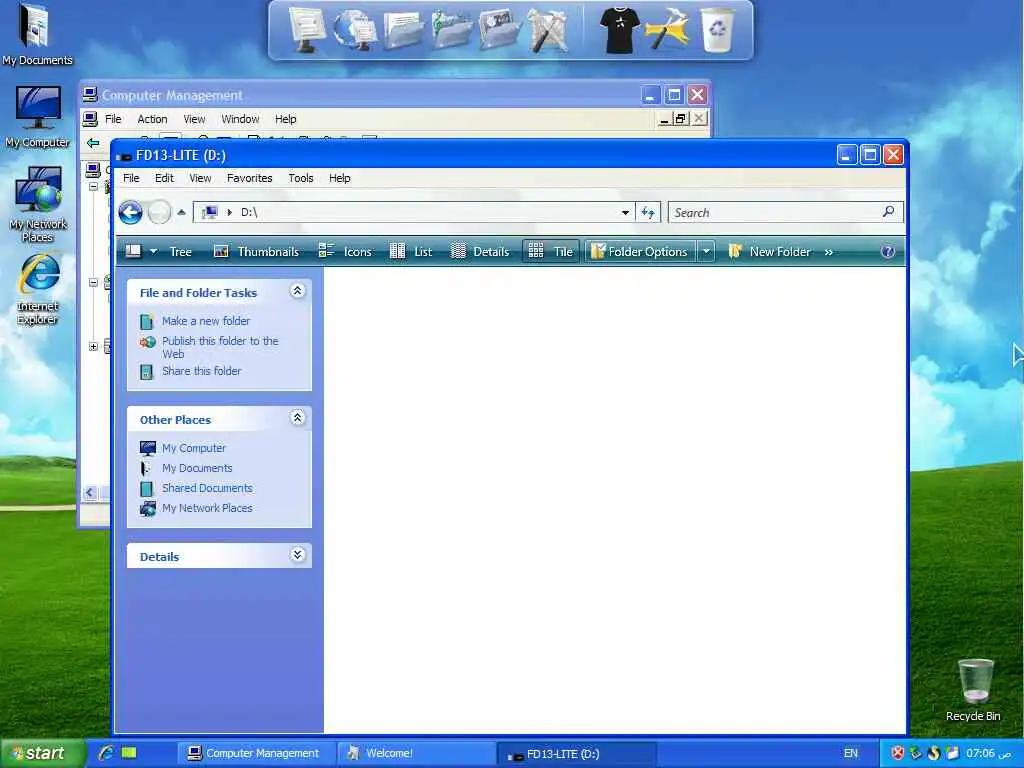This screenshot has height=768, width=1024.
Task: Open the help question mark icon
Action: 888,251
